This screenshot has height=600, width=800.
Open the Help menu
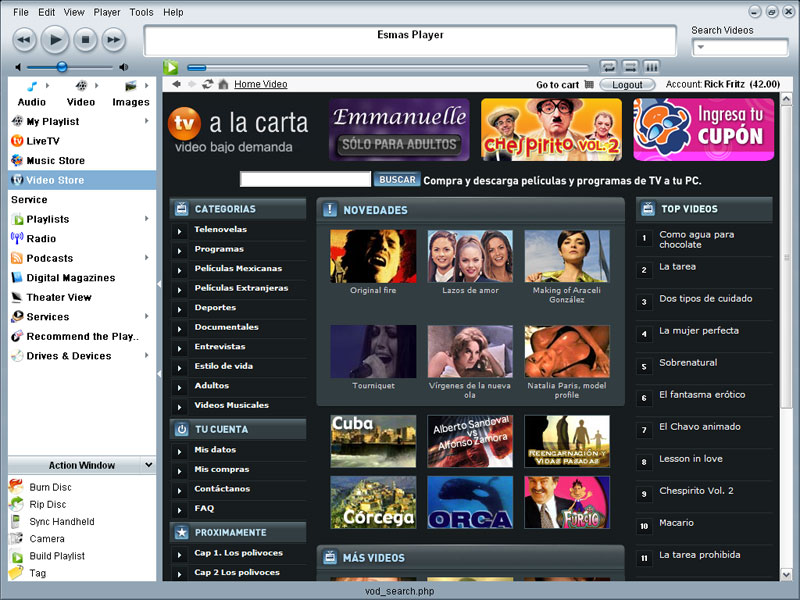click(173, 12)
